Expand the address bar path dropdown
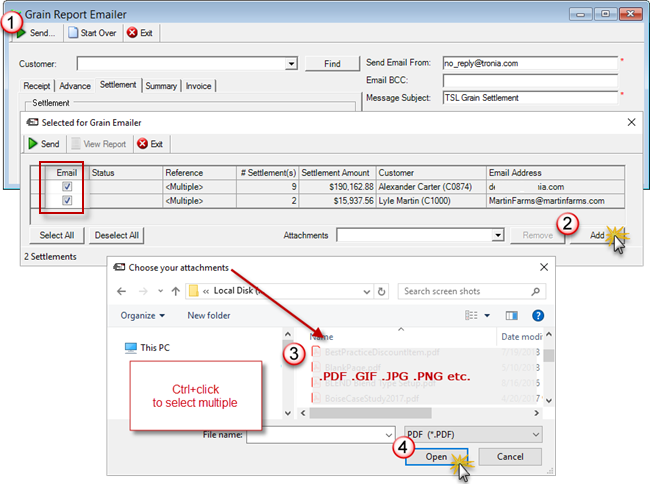The height and width of the screenshot is (484, 650). tap(366, 291)
